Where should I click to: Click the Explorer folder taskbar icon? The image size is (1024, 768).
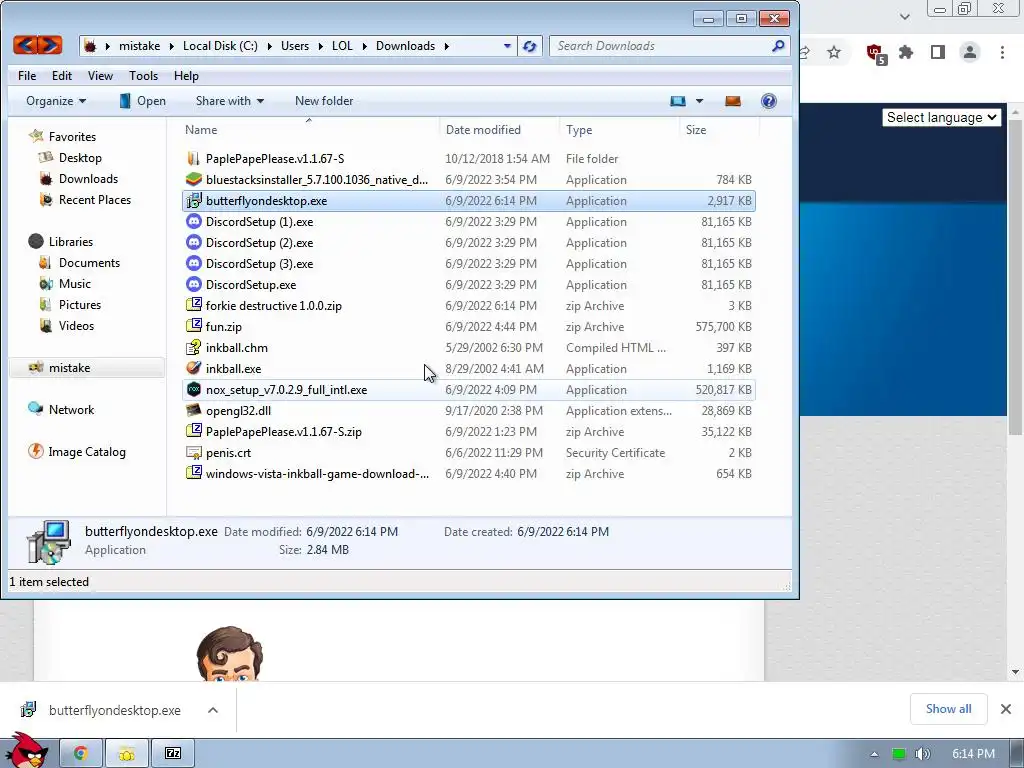click(x=127, y=754)
